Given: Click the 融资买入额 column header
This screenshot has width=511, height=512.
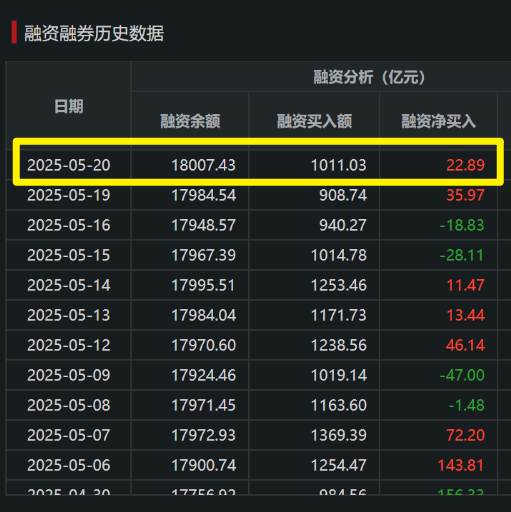Looking at the screenshot, I should (x=314, y=121).
